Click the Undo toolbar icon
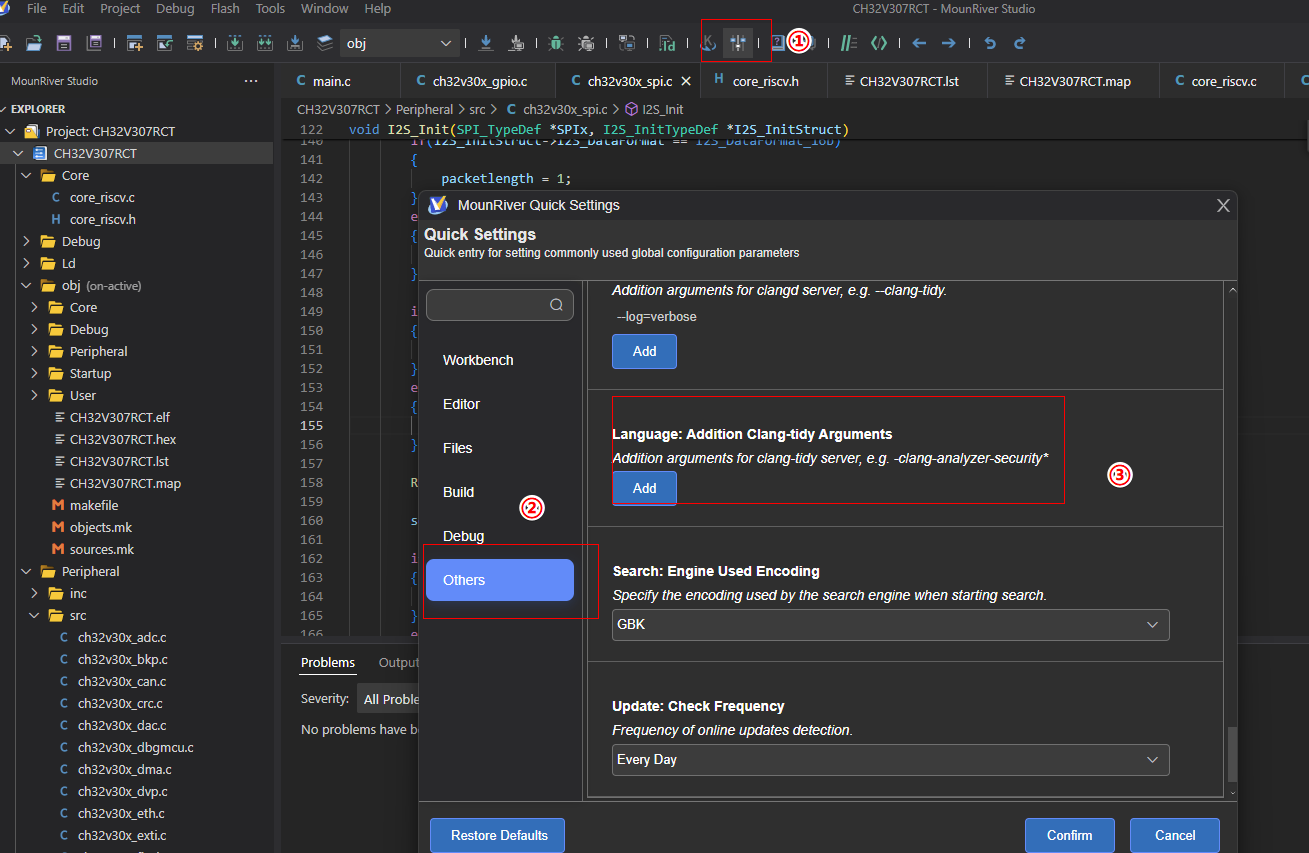Screen dimensions: 1309x853 [990, 43]
